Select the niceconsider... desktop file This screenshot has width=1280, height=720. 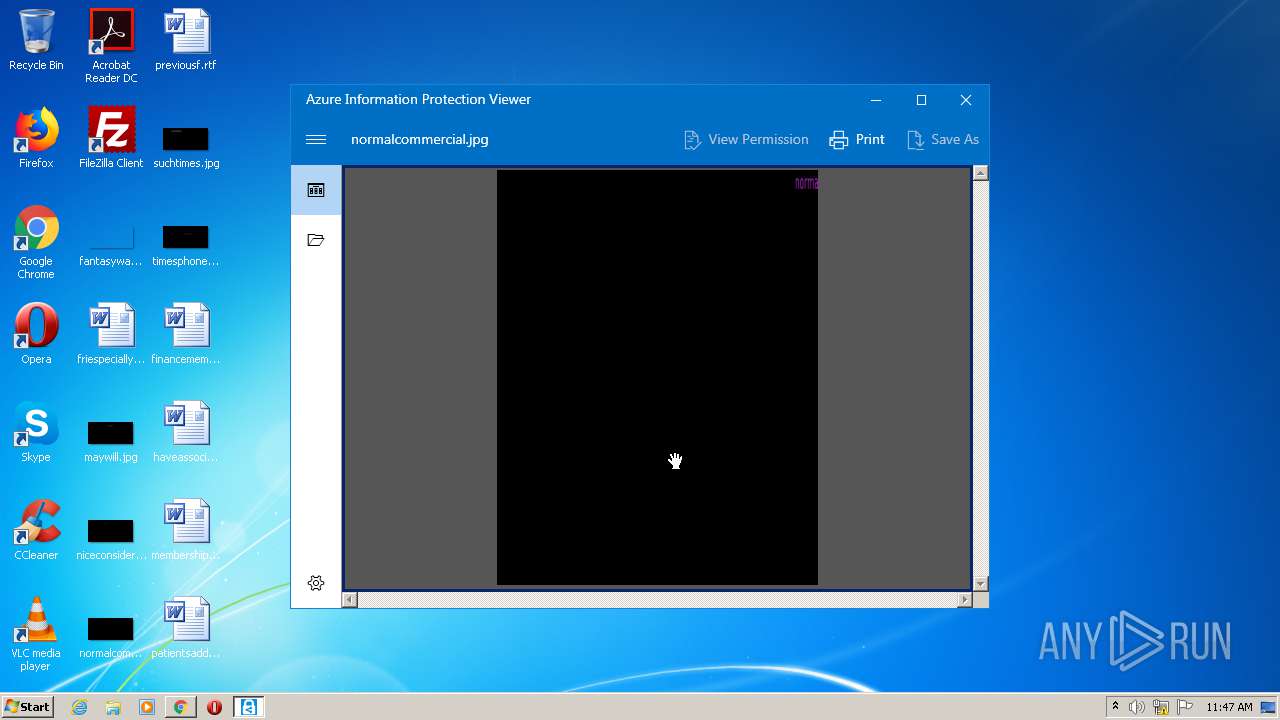tap(111, 540)
